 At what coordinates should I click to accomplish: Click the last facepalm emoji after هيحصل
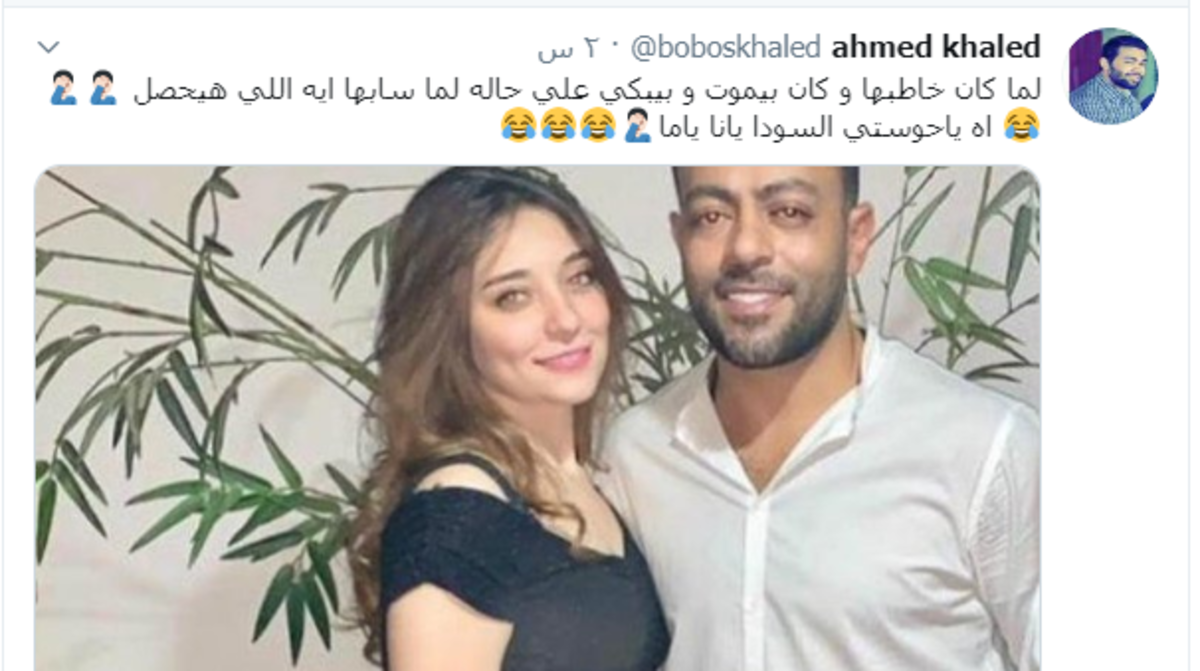pyautogui.click(x=64, y=89)
